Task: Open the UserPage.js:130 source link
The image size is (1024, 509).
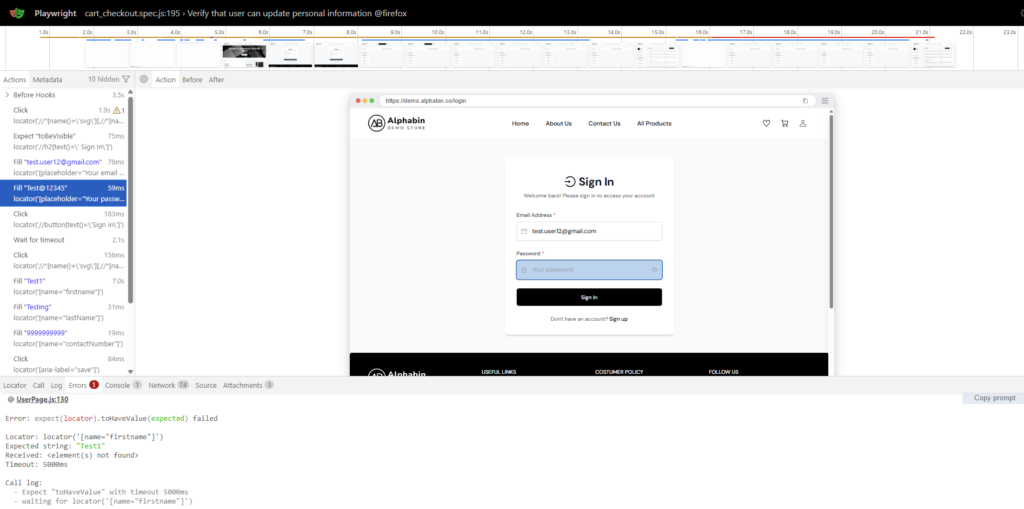Action: [x=39, y=399]
